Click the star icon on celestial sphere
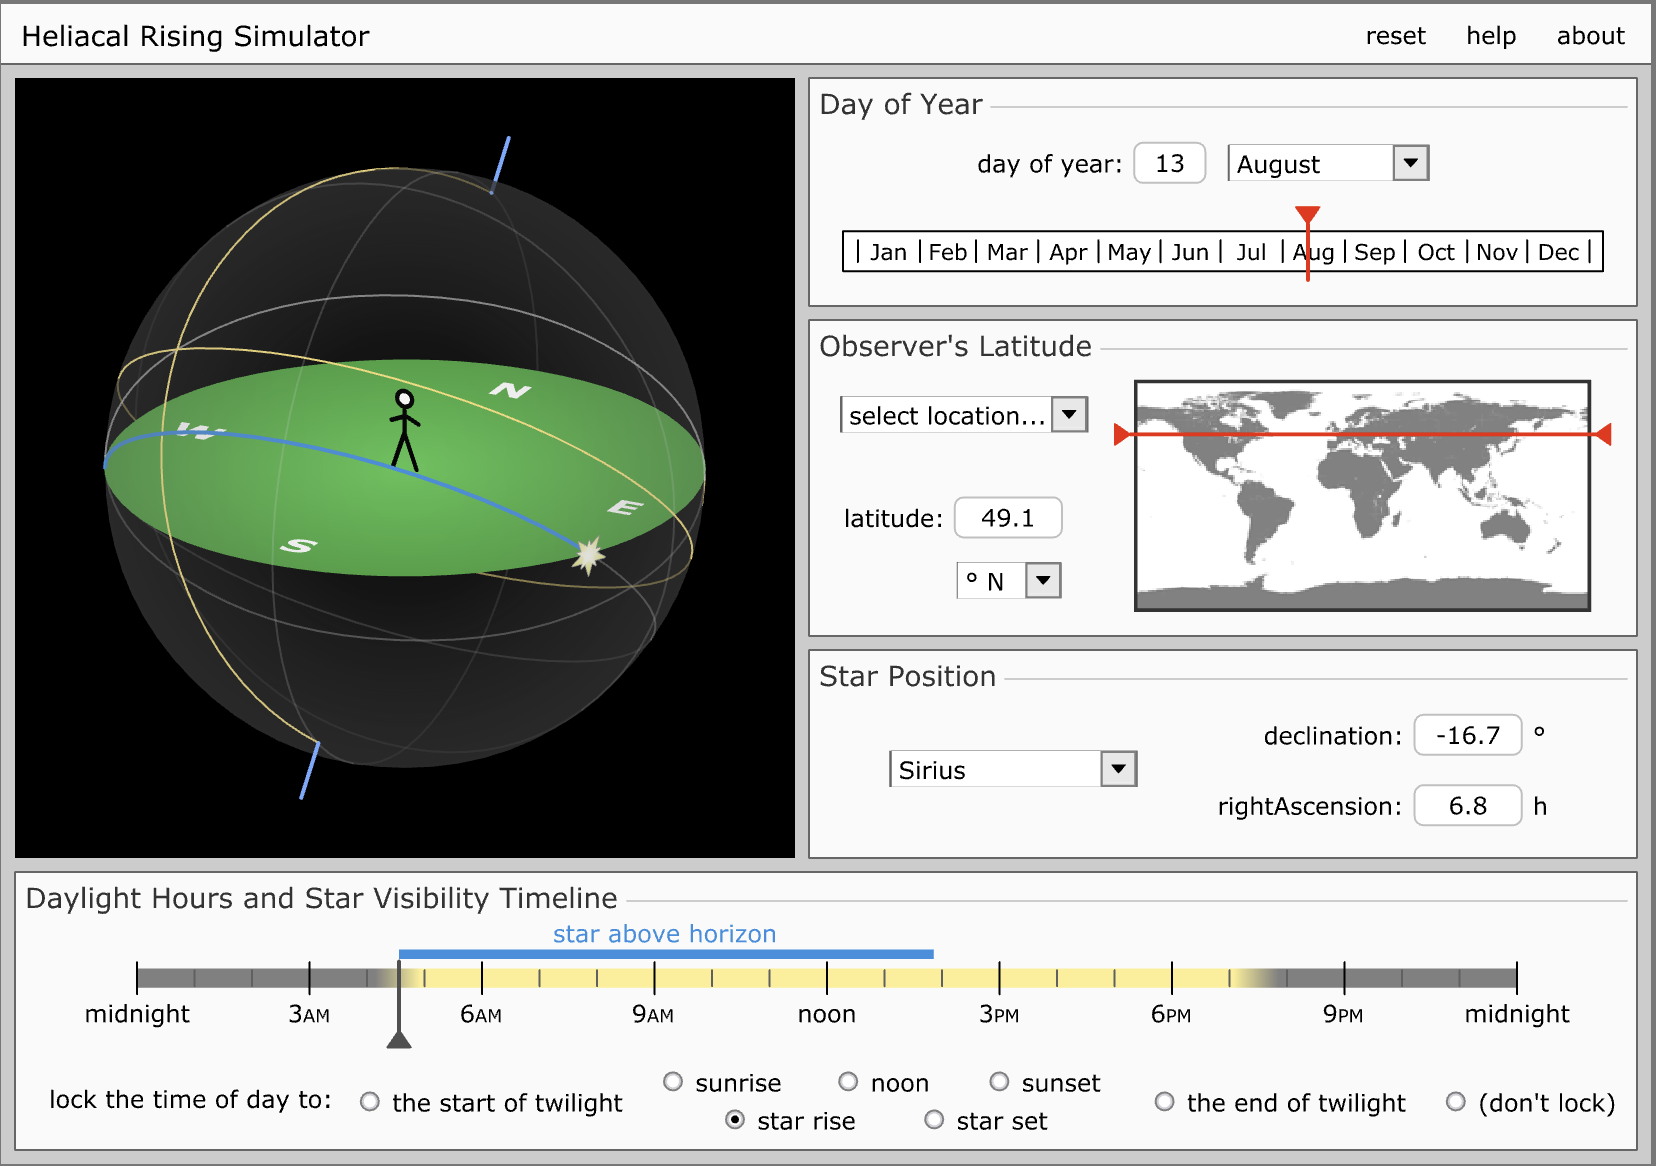The width and height of the screenshot is (1656, 1166). (588, 555)
